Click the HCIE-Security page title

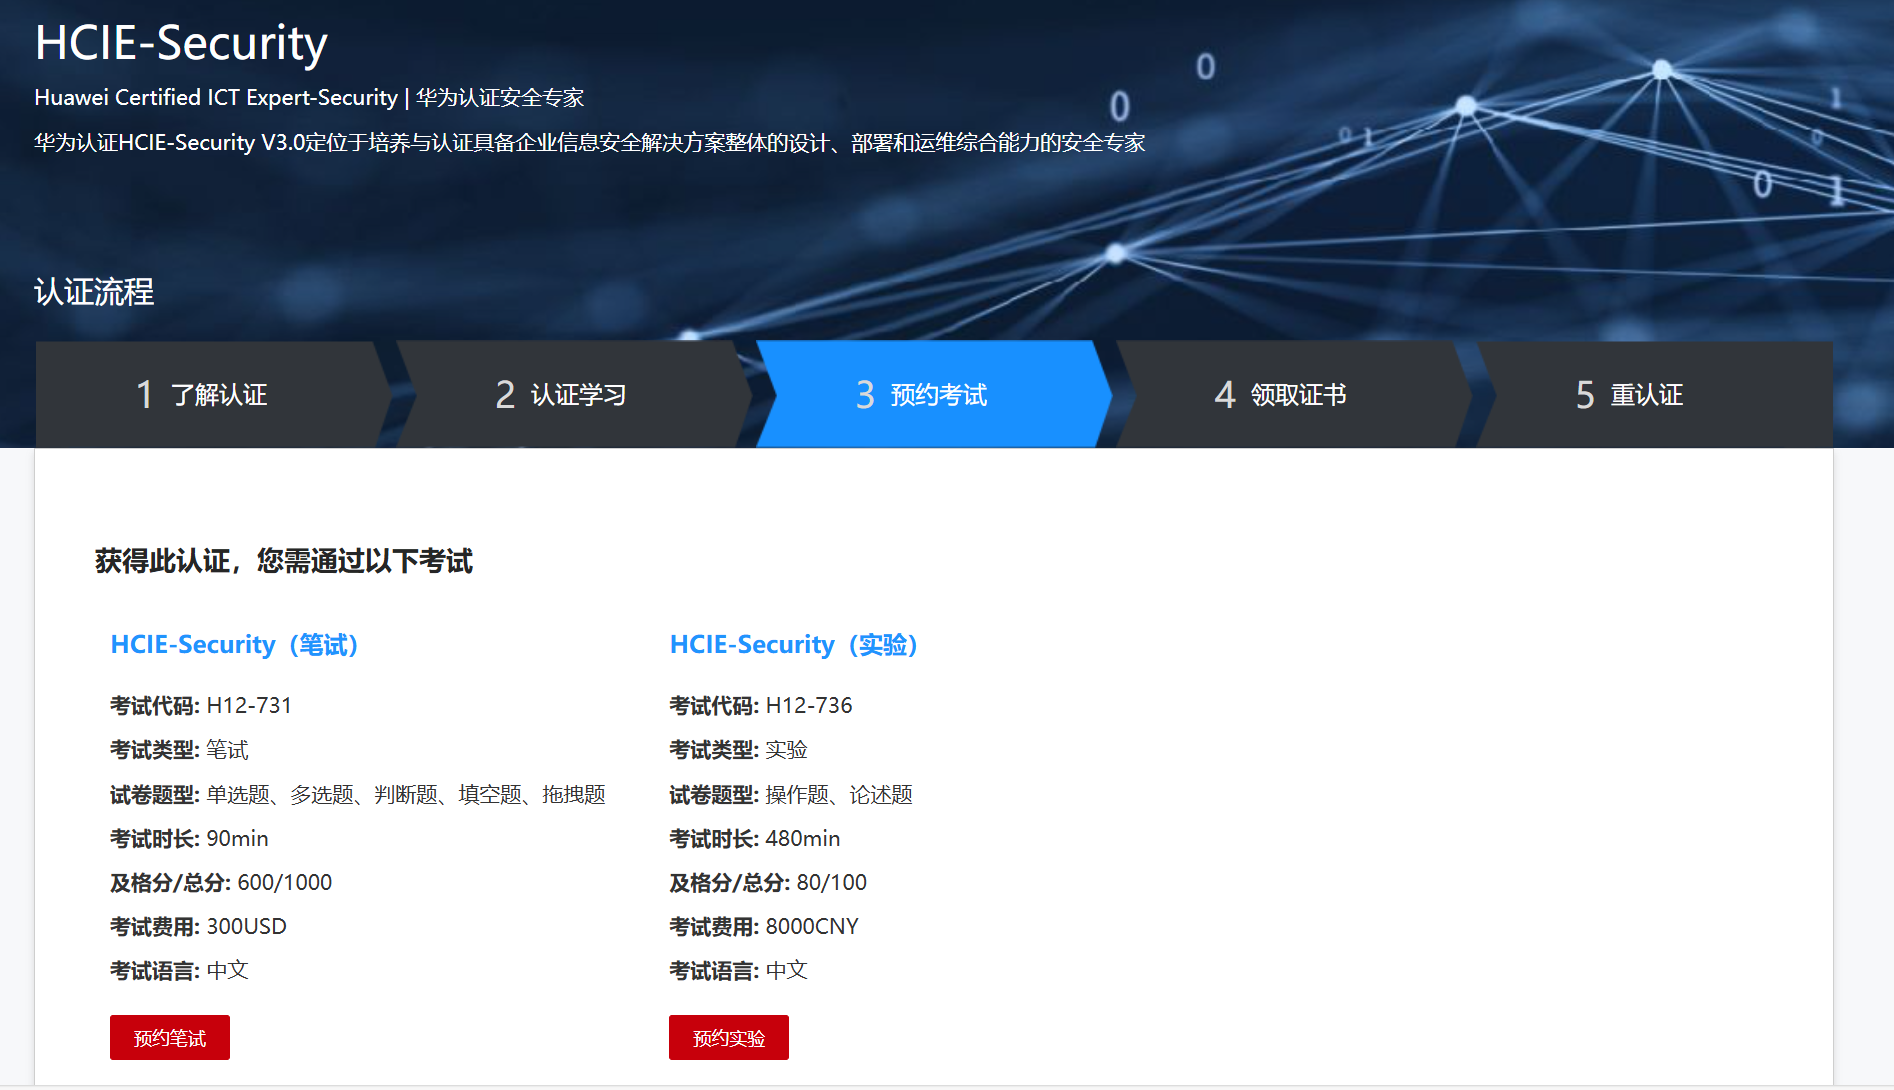[x=181, y=43]
